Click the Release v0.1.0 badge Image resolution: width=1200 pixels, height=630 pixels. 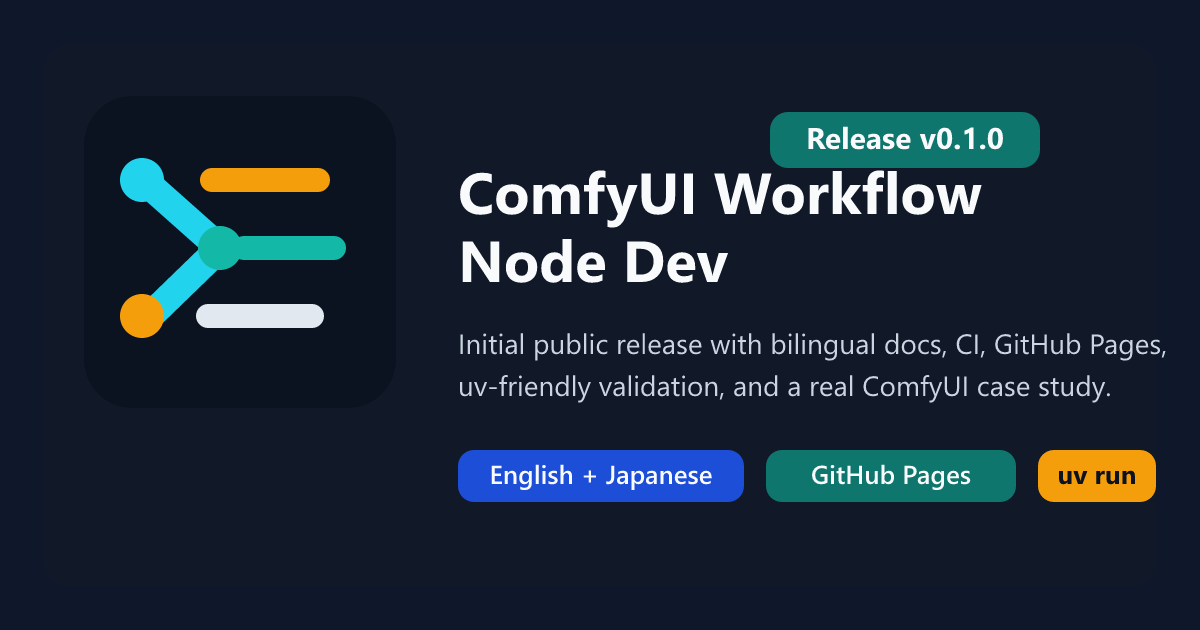[905, 140]
